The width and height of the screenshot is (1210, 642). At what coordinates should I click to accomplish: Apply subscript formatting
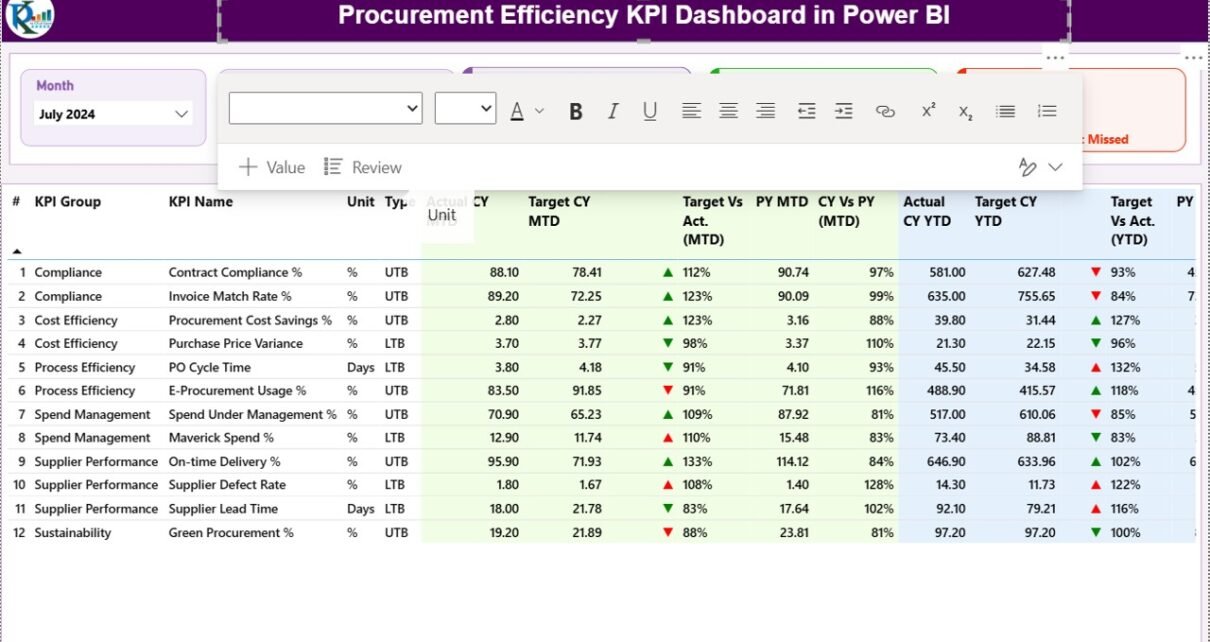(x=965, y=112)
